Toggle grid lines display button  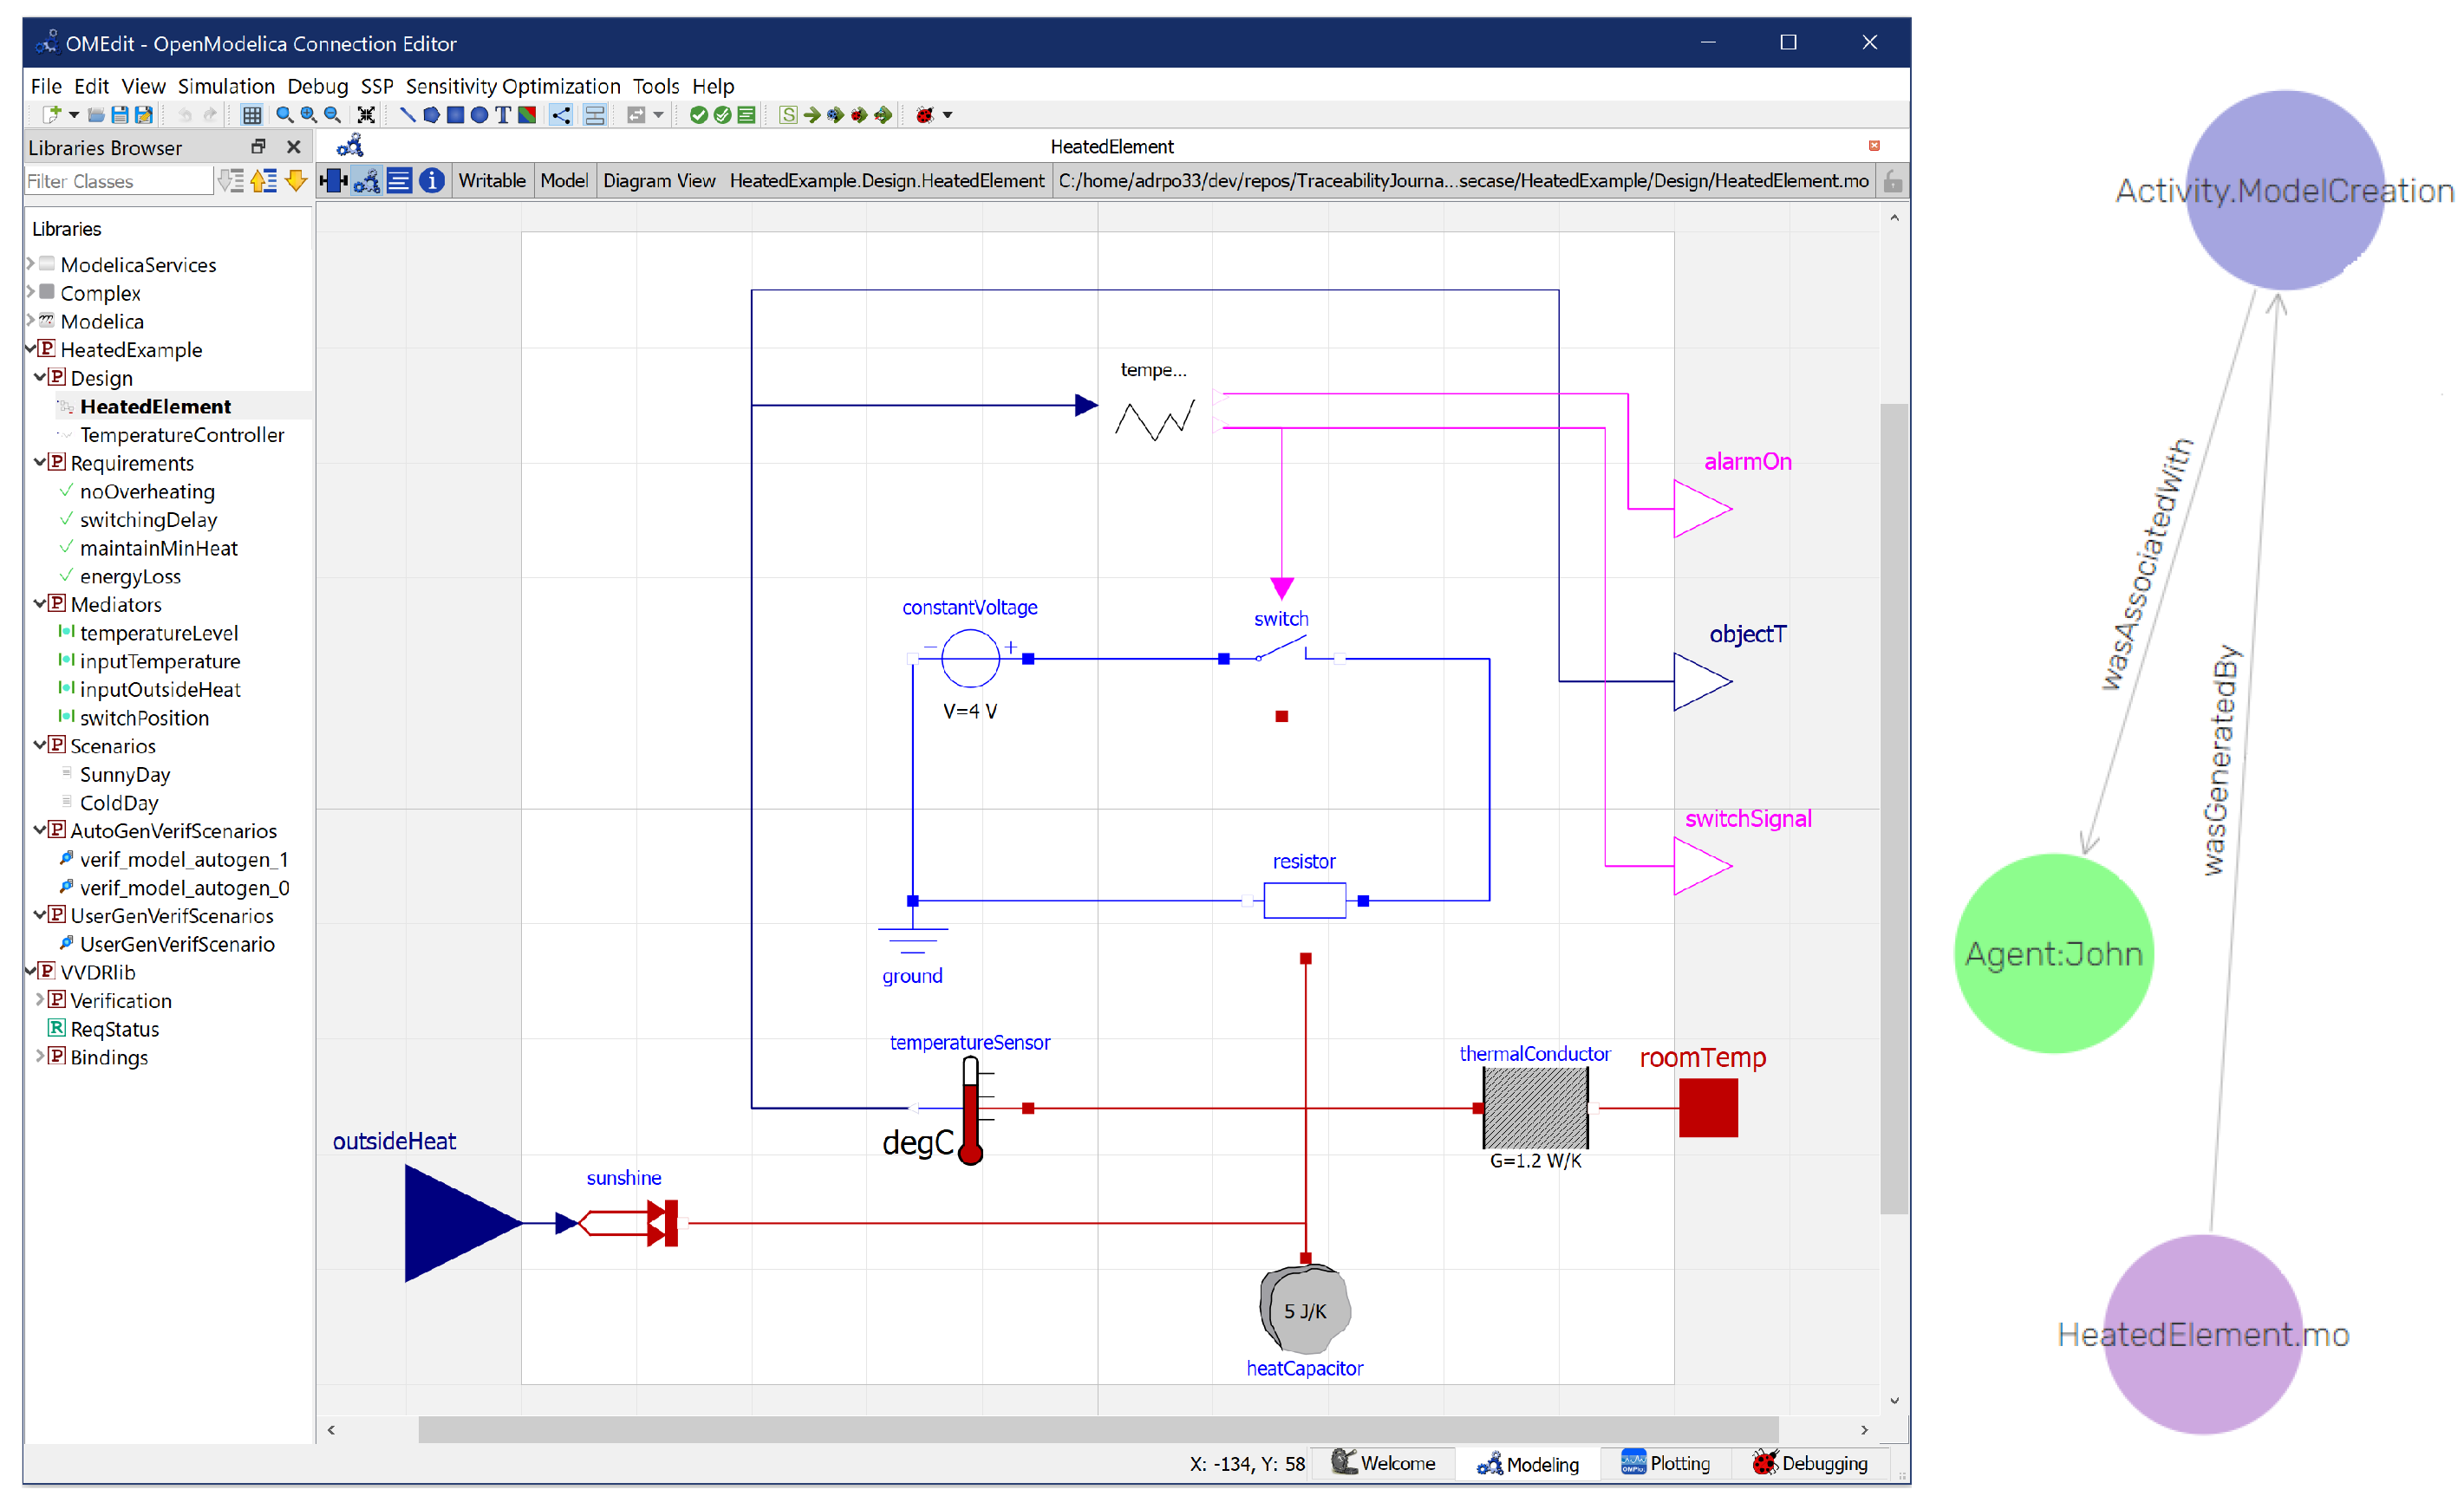point(252,115)
